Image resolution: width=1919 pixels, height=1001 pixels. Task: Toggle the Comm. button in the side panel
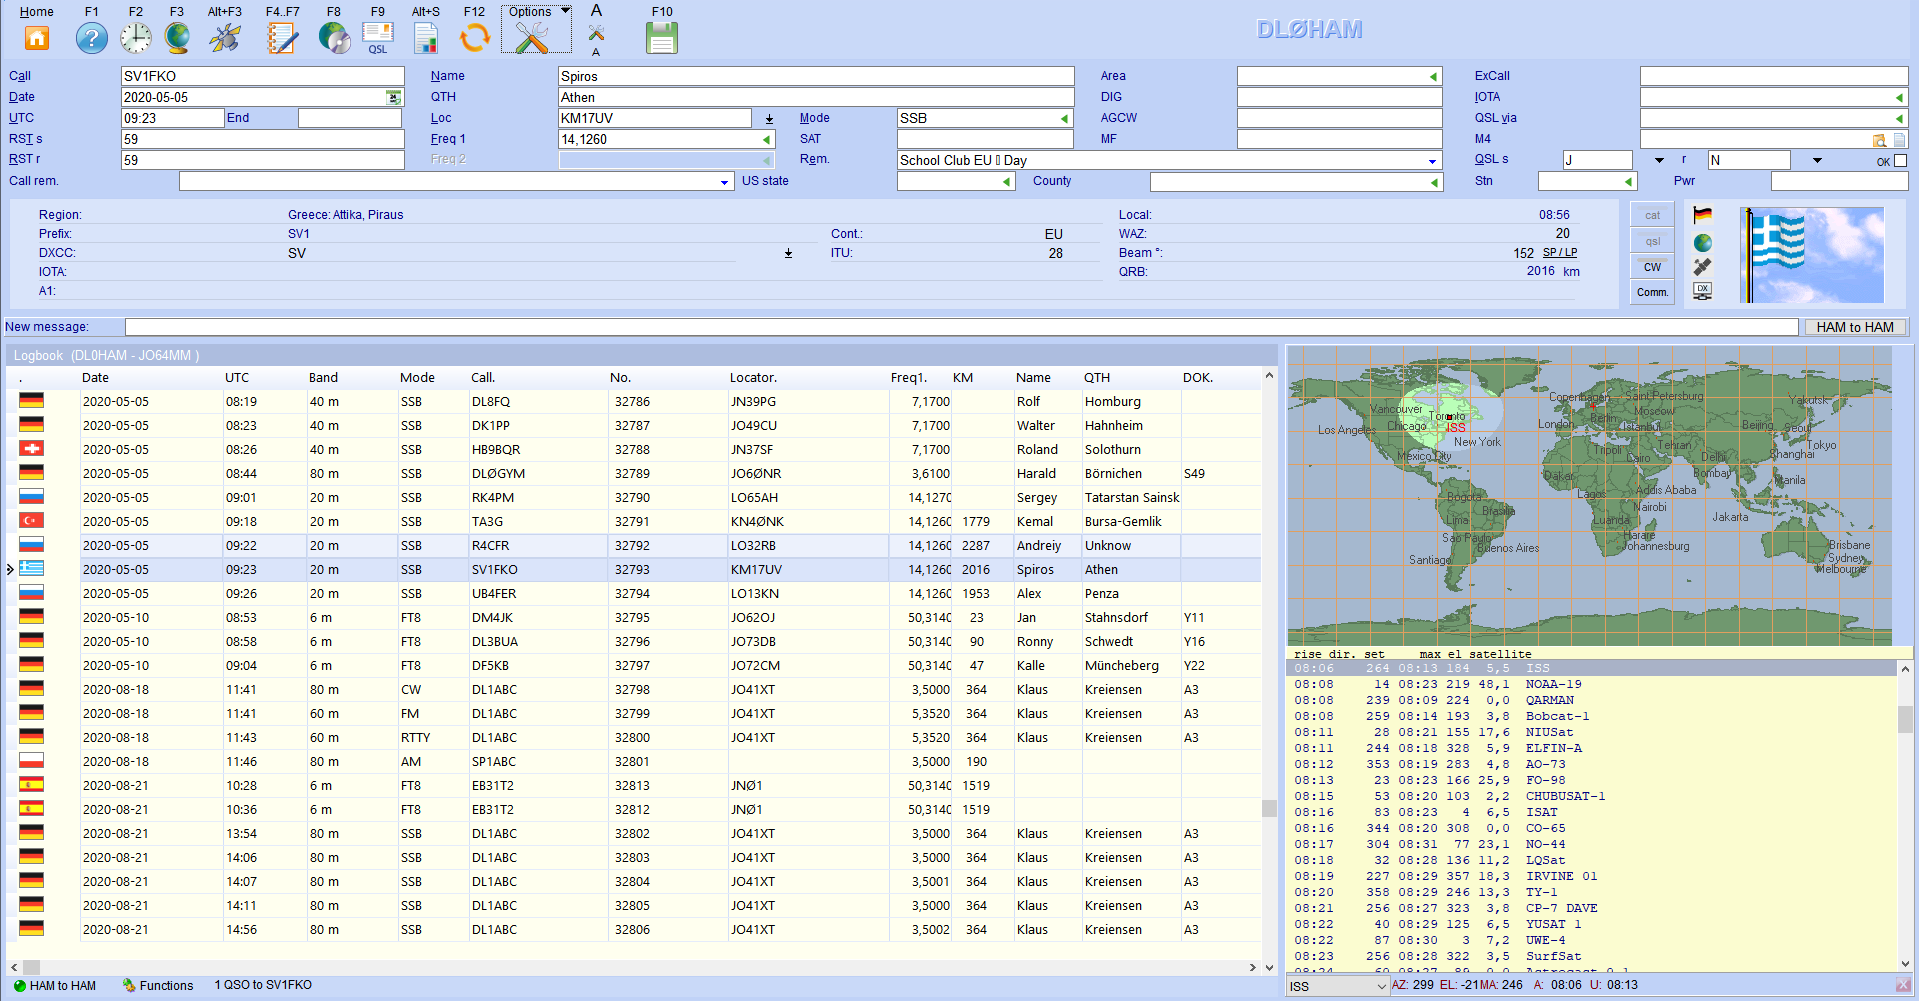coord(1652,292)
